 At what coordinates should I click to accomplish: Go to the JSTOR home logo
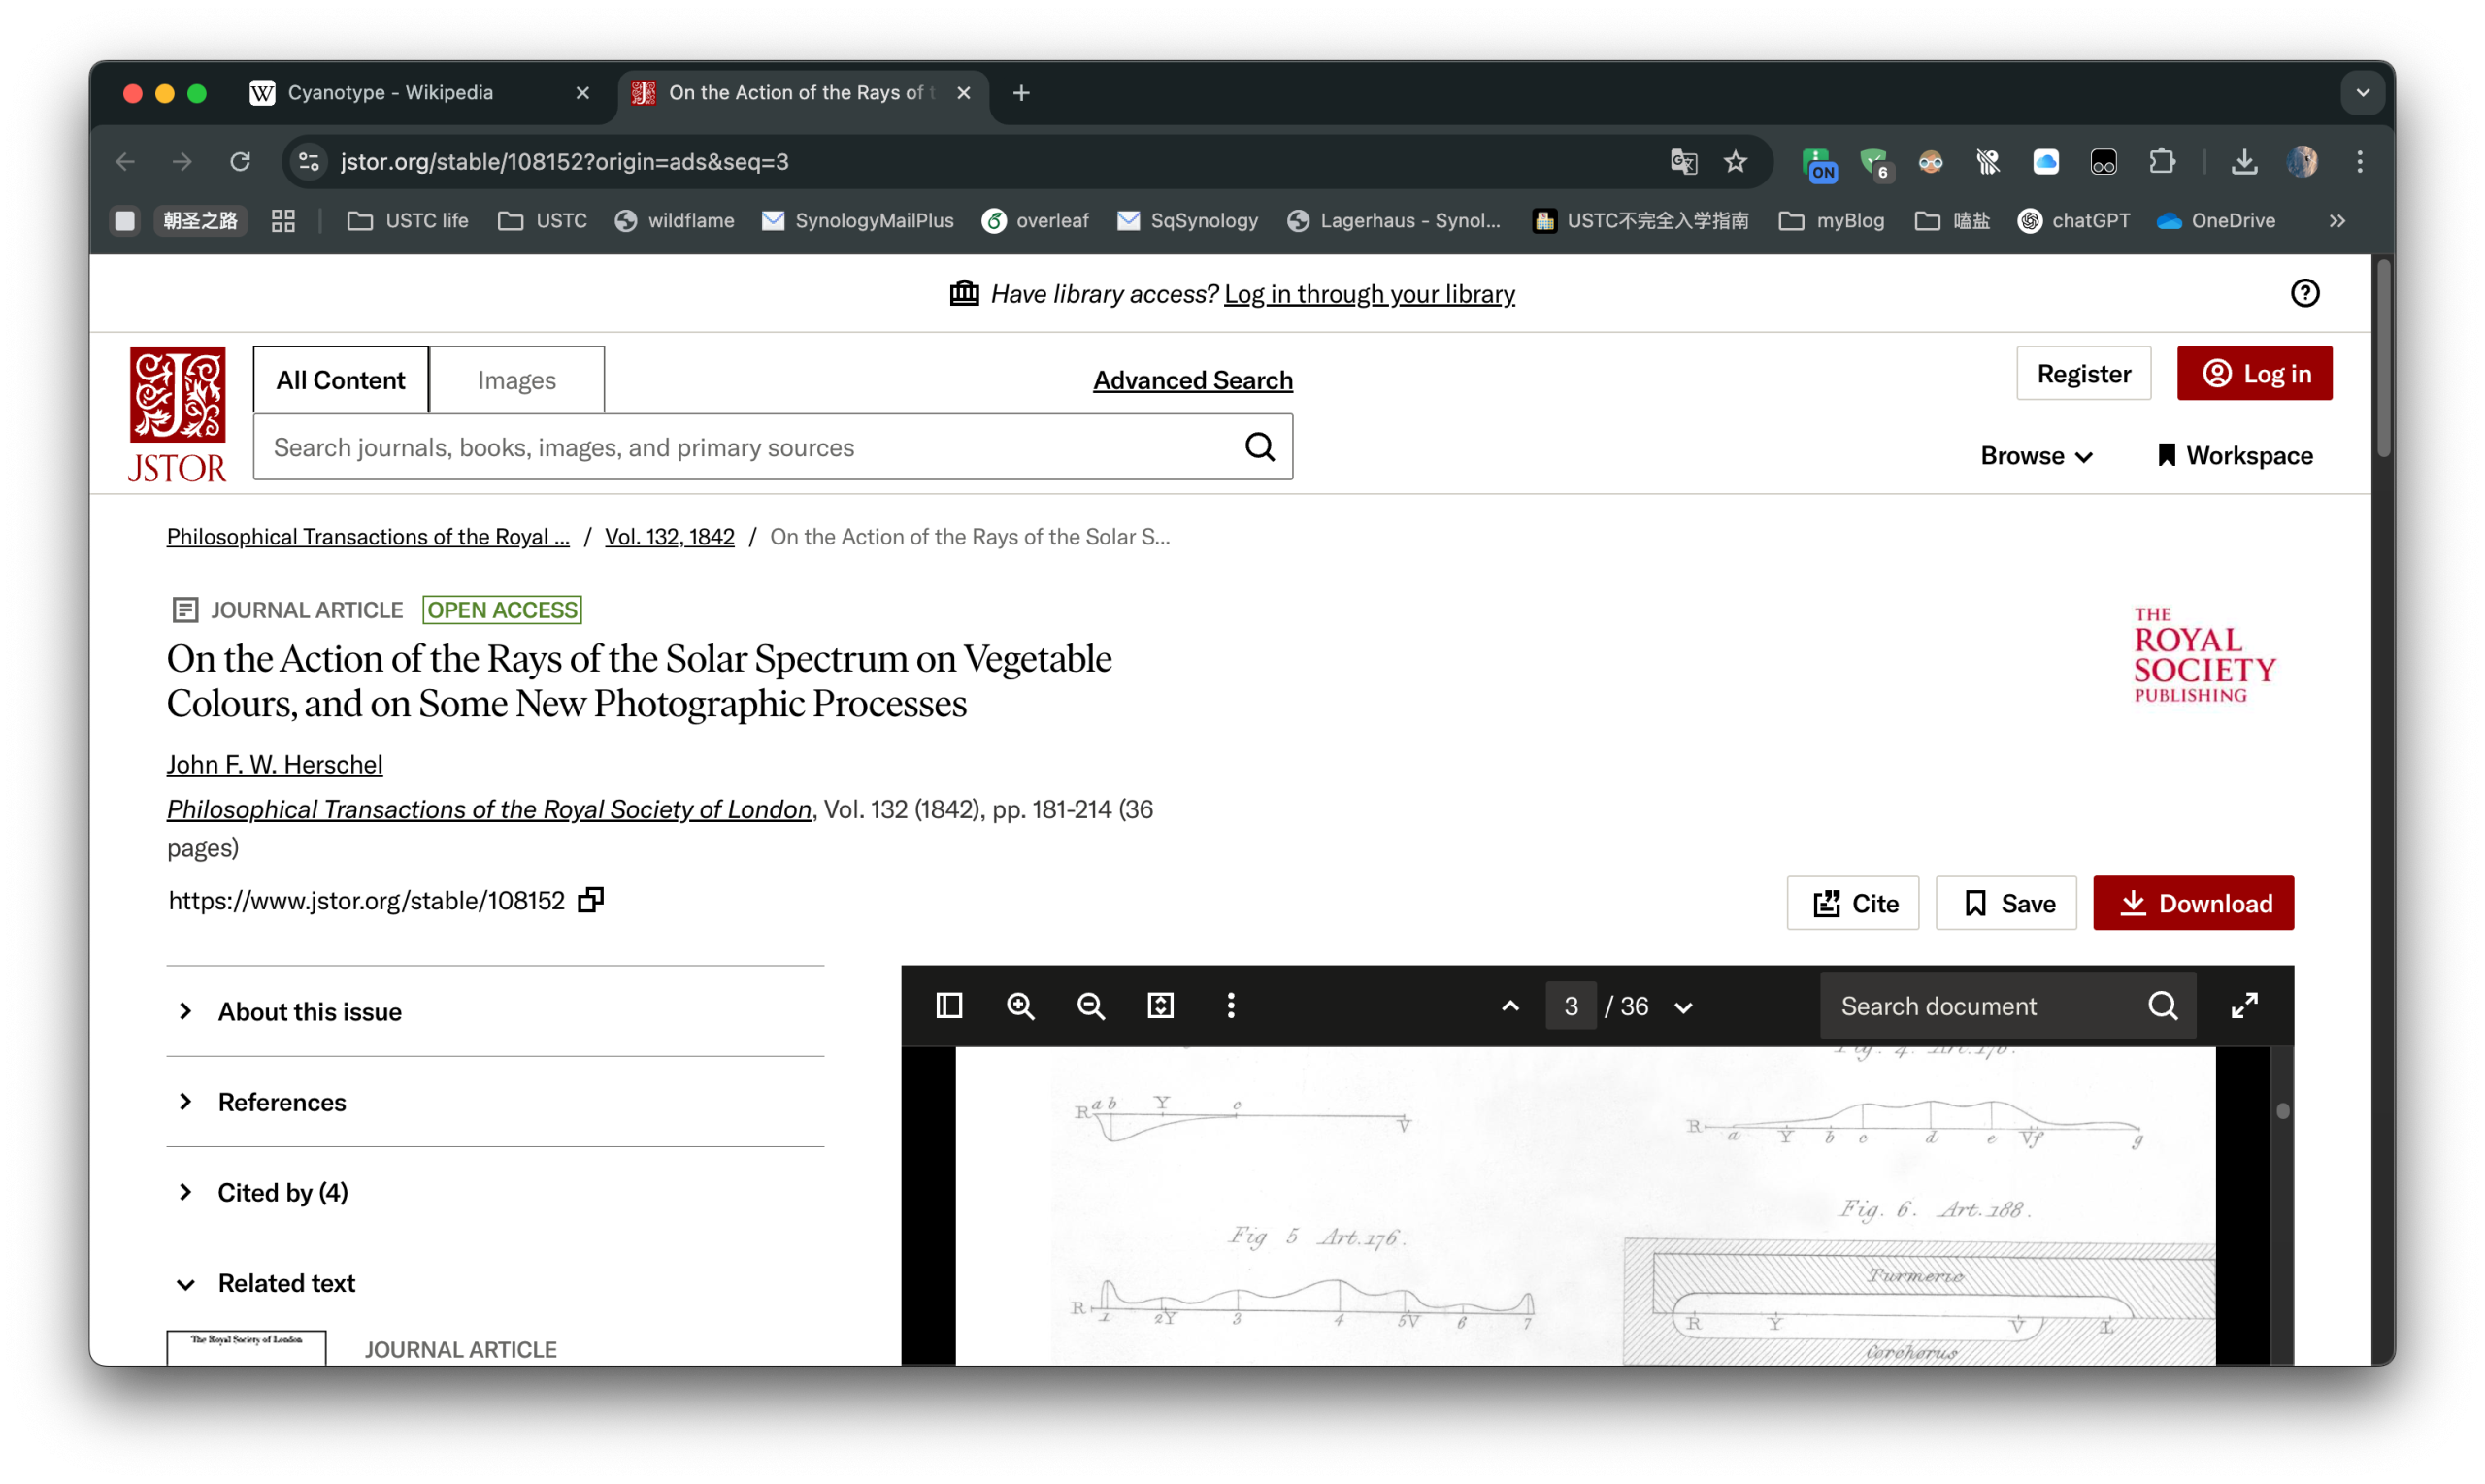click(177, 414)
